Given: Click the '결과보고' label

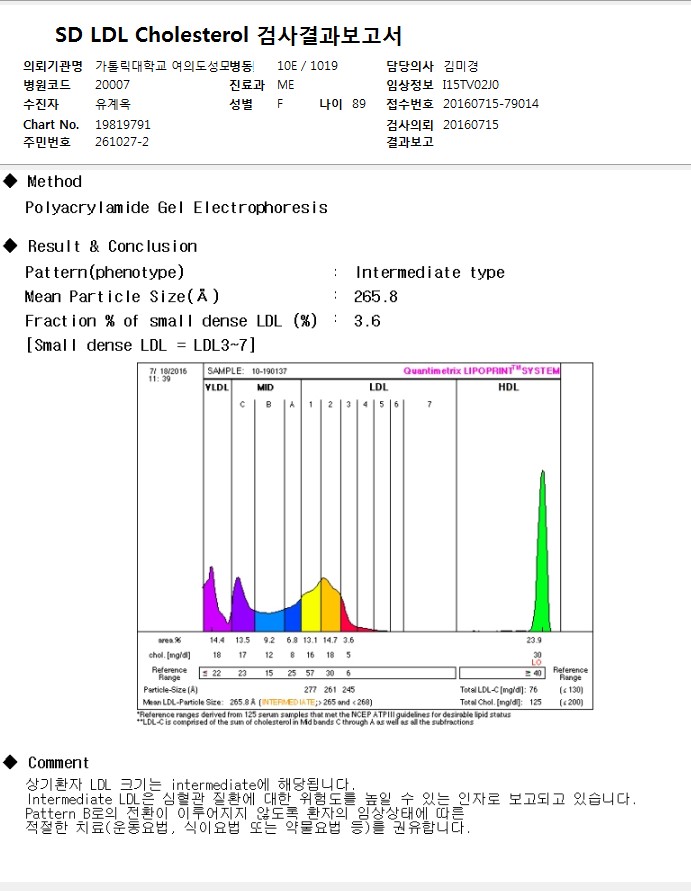Looking at the screenshot, I should [x=410, y=142].
